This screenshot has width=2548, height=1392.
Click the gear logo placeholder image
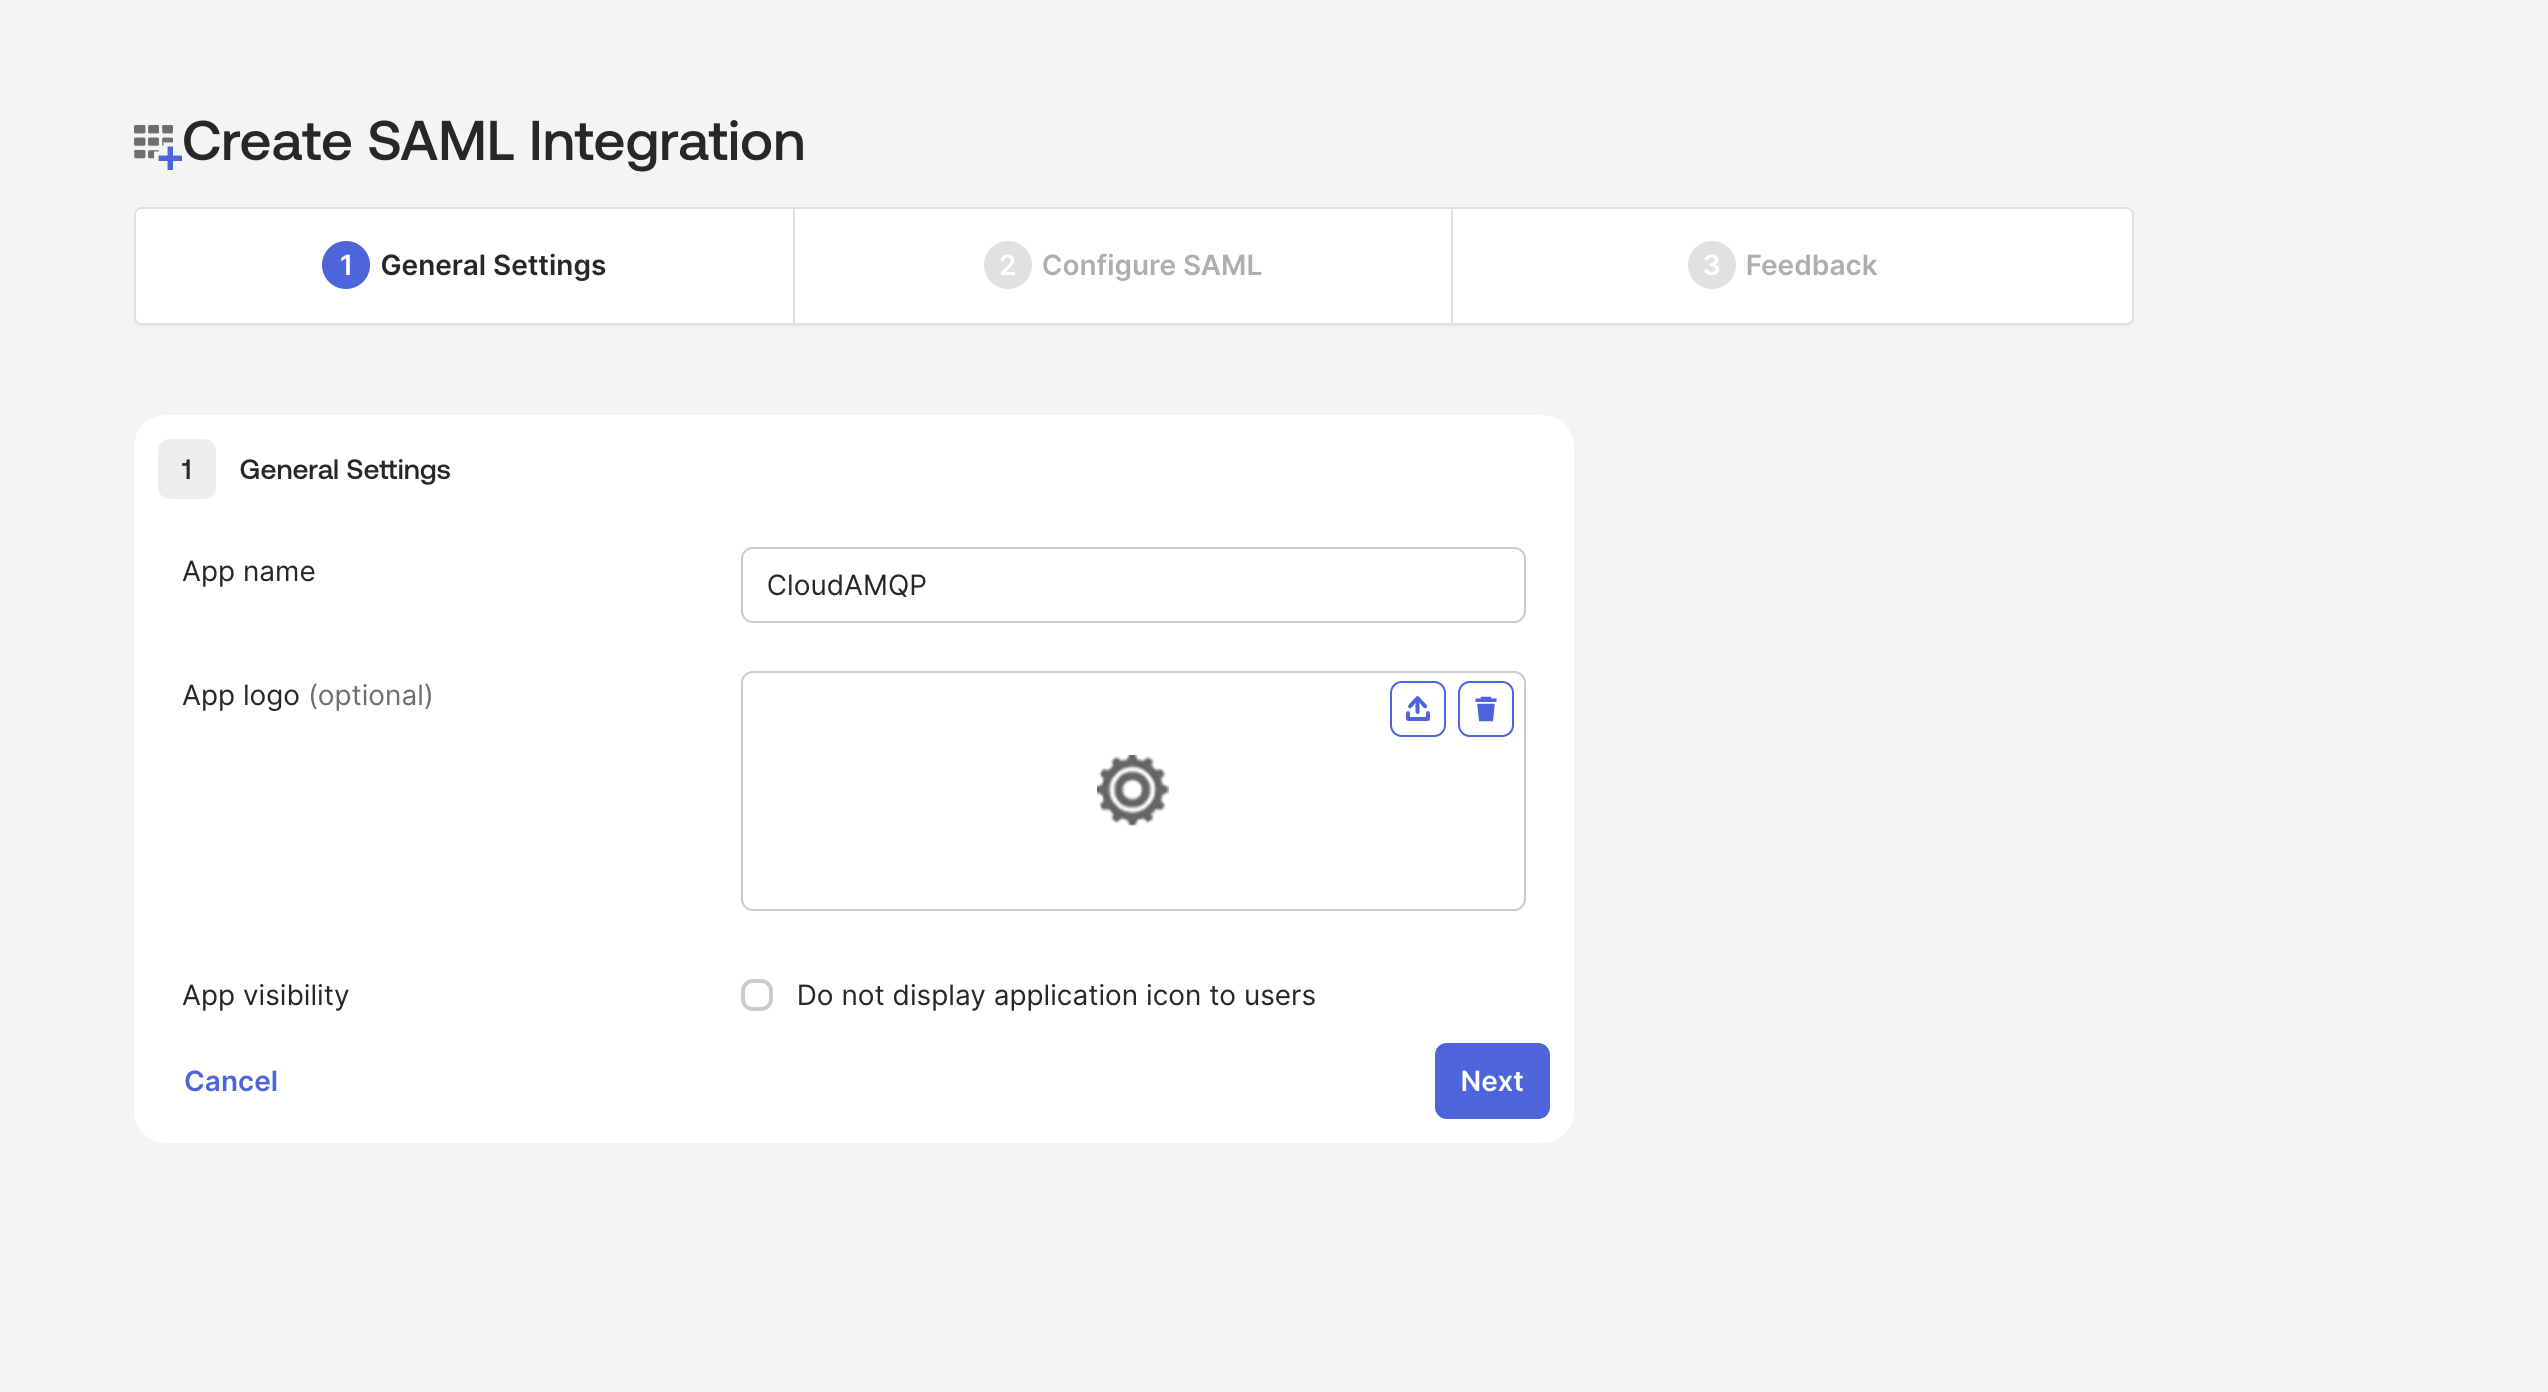pos(1131,789)
